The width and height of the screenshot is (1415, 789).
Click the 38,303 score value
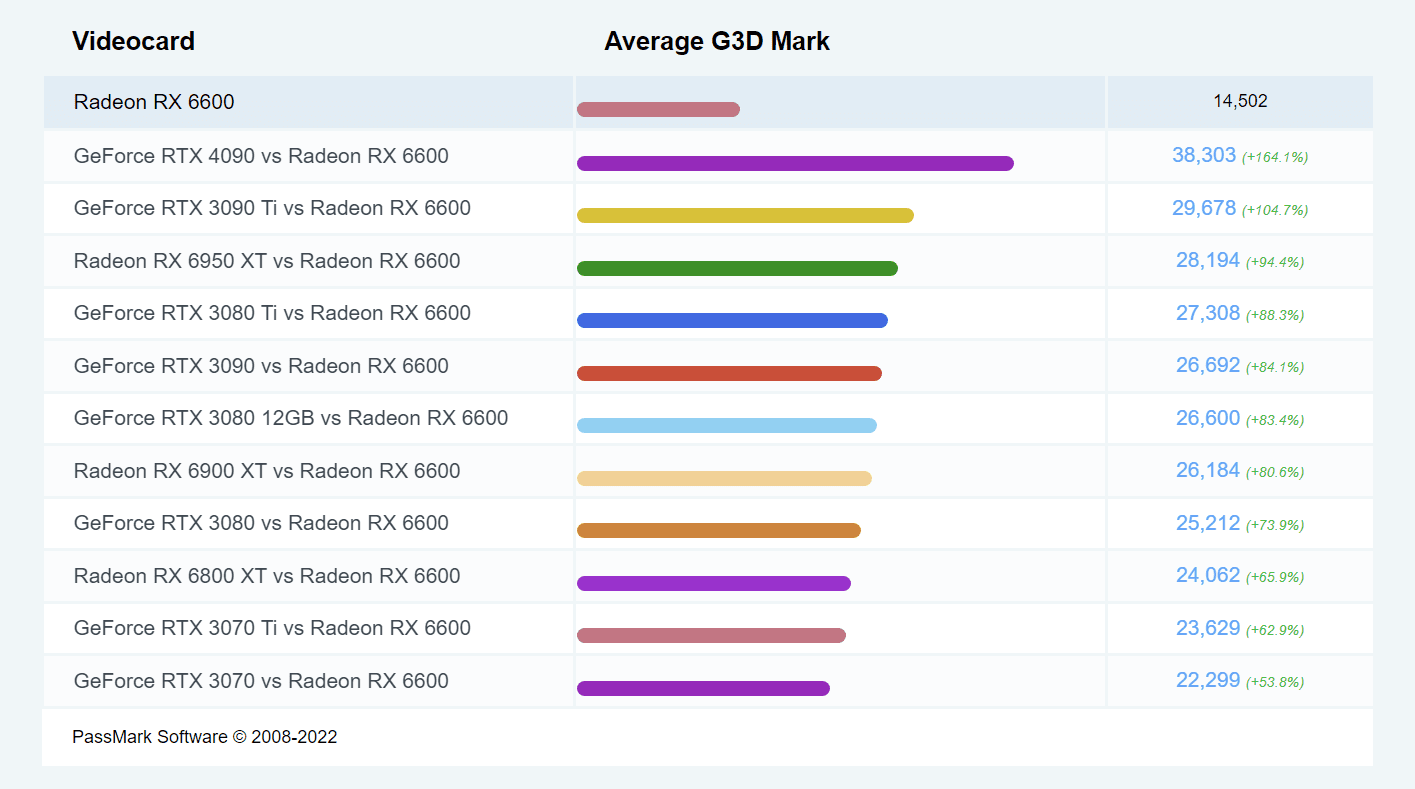[x=1204, y=155]
